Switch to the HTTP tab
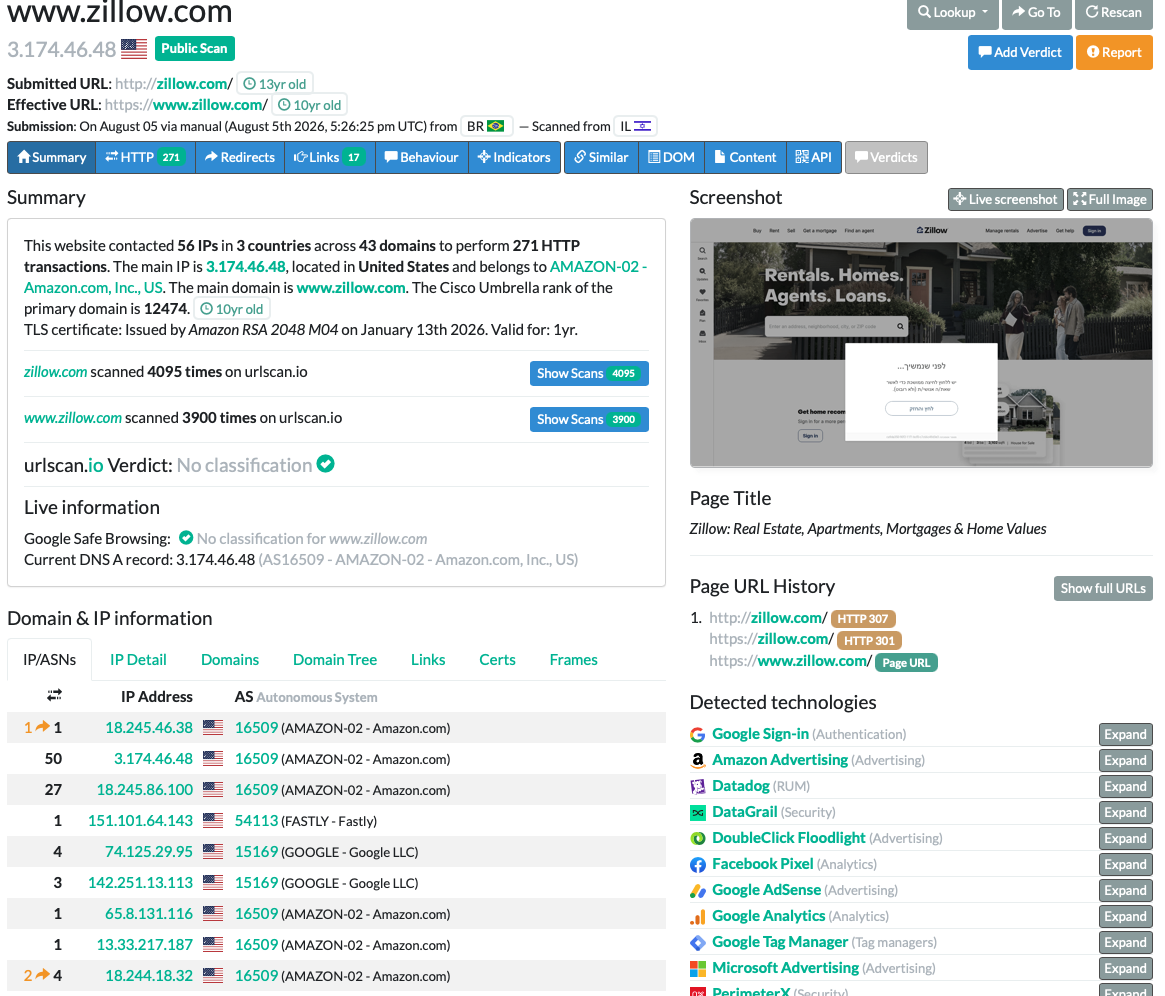 (145, 157)
